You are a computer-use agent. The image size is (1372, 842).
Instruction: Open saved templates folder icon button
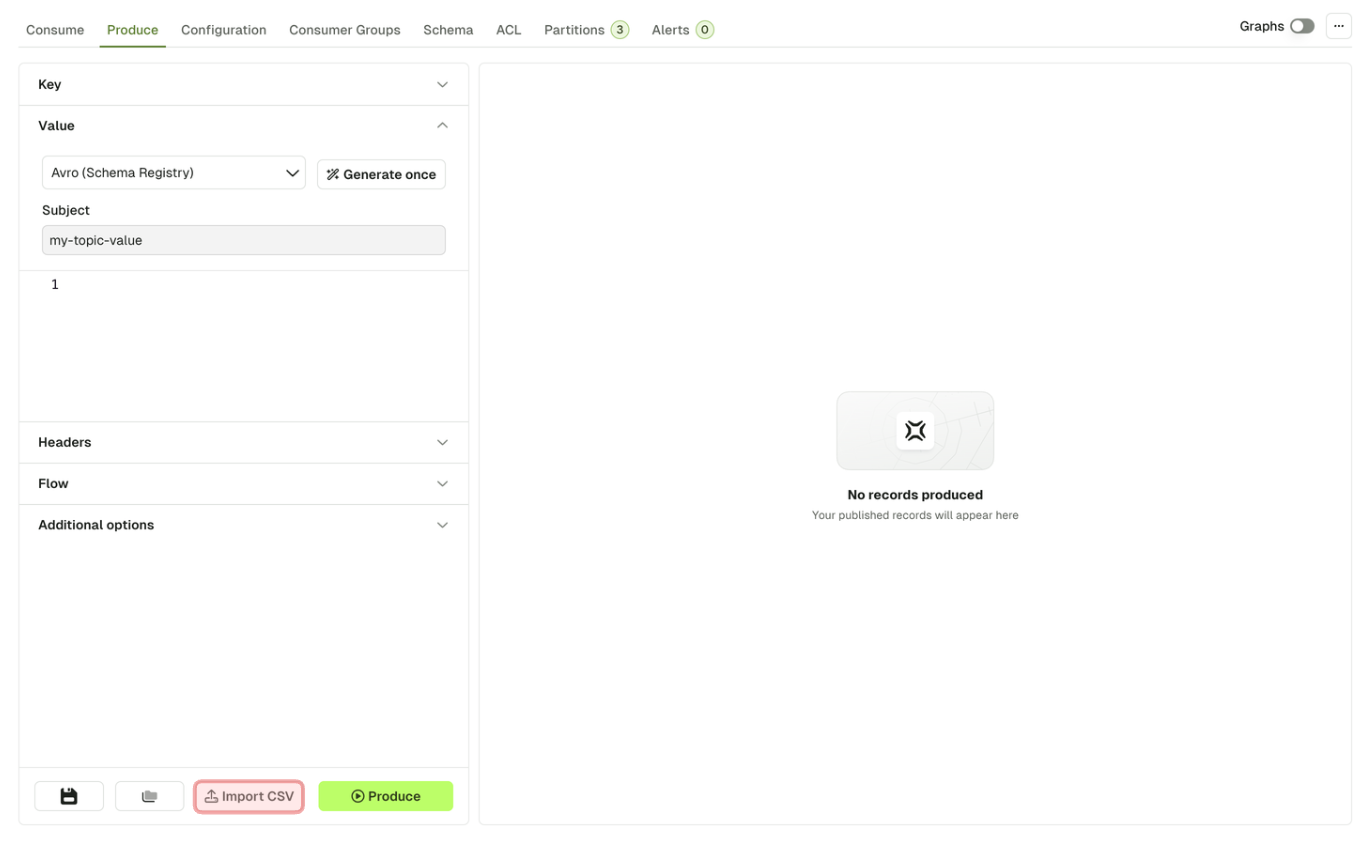[149, 796]
